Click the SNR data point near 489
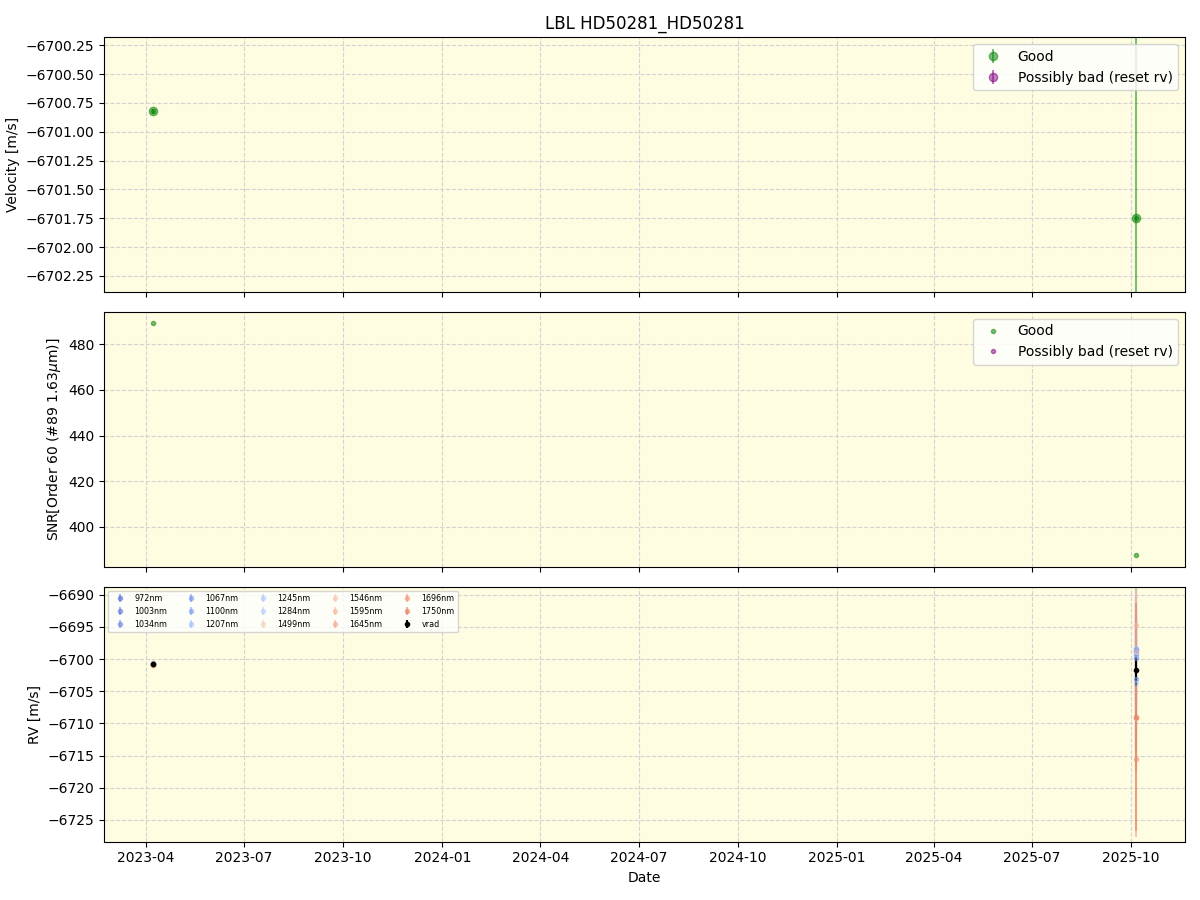 point(153,323)
